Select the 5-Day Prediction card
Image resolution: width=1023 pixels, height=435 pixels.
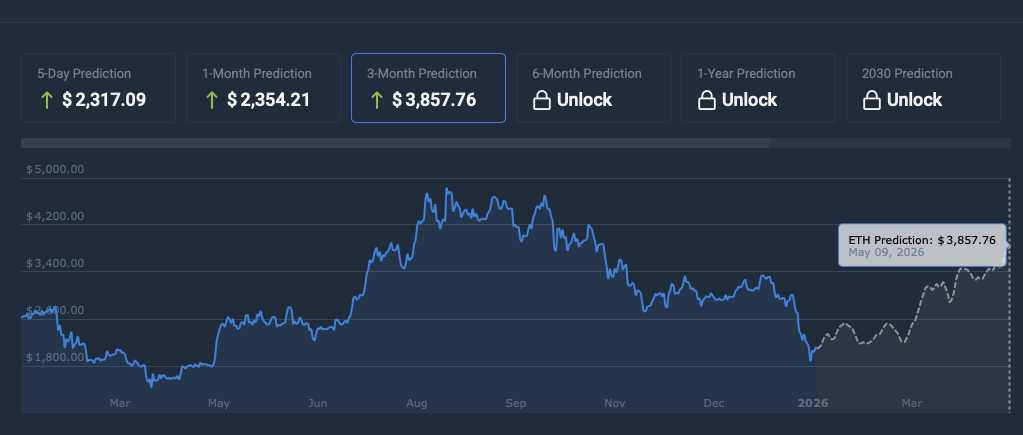click(x=99, y=88)
